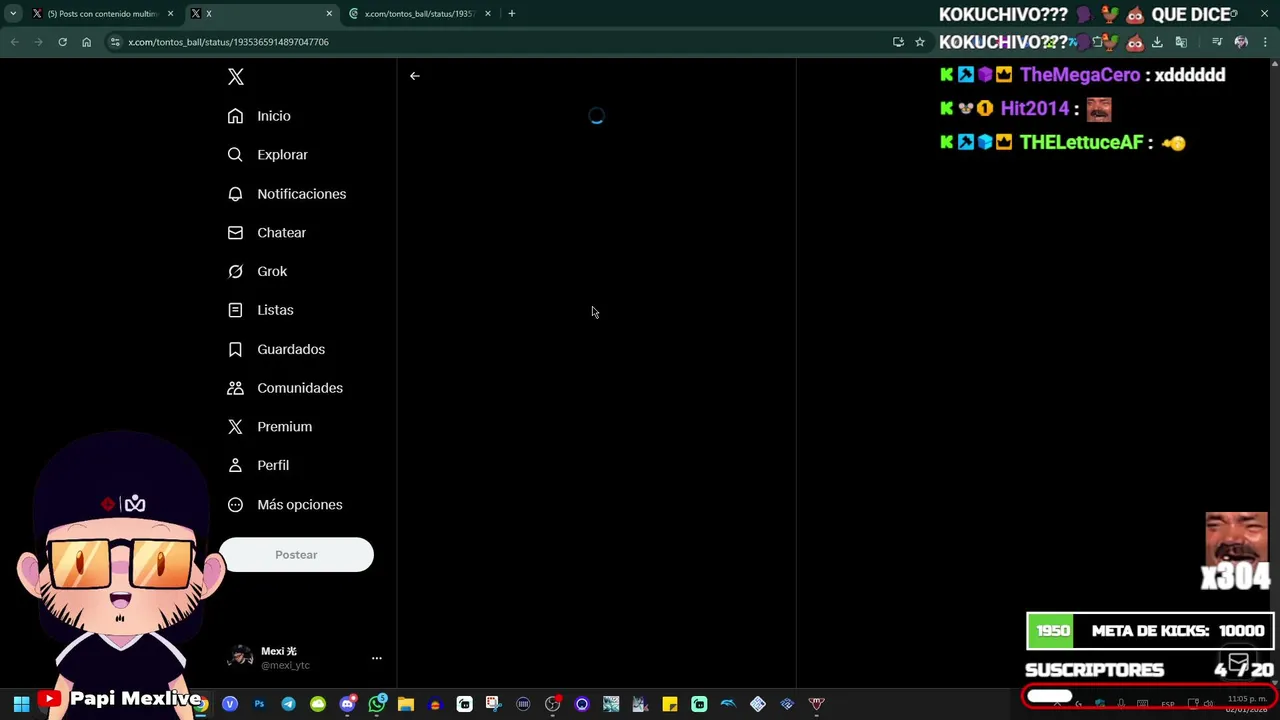The width and height of the screenshot is (1280, 720).
Task: Click the browser home button
Action: point(86,42)
